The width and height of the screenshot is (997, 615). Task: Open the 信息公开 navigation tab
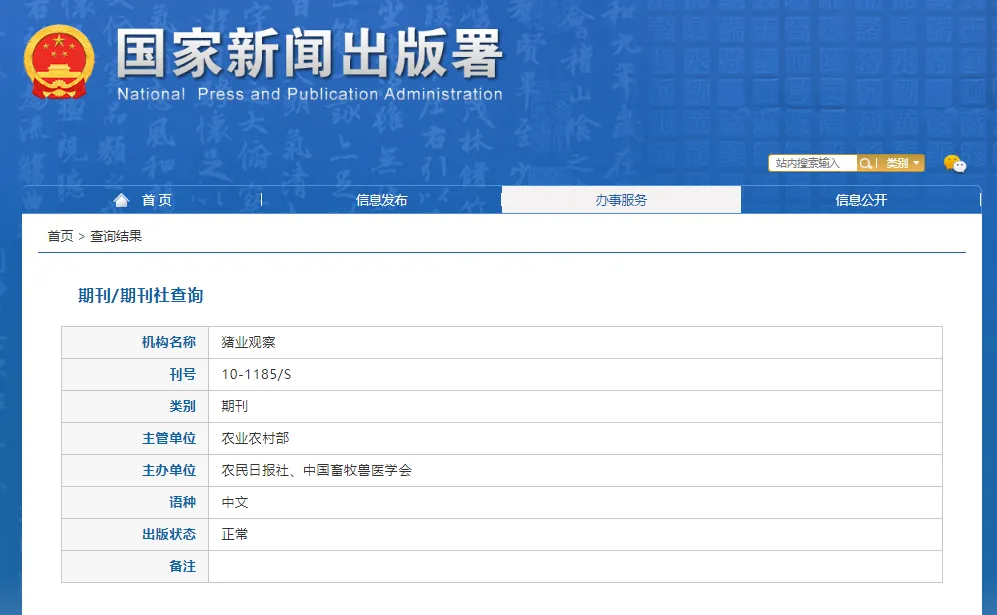point(861,200)
